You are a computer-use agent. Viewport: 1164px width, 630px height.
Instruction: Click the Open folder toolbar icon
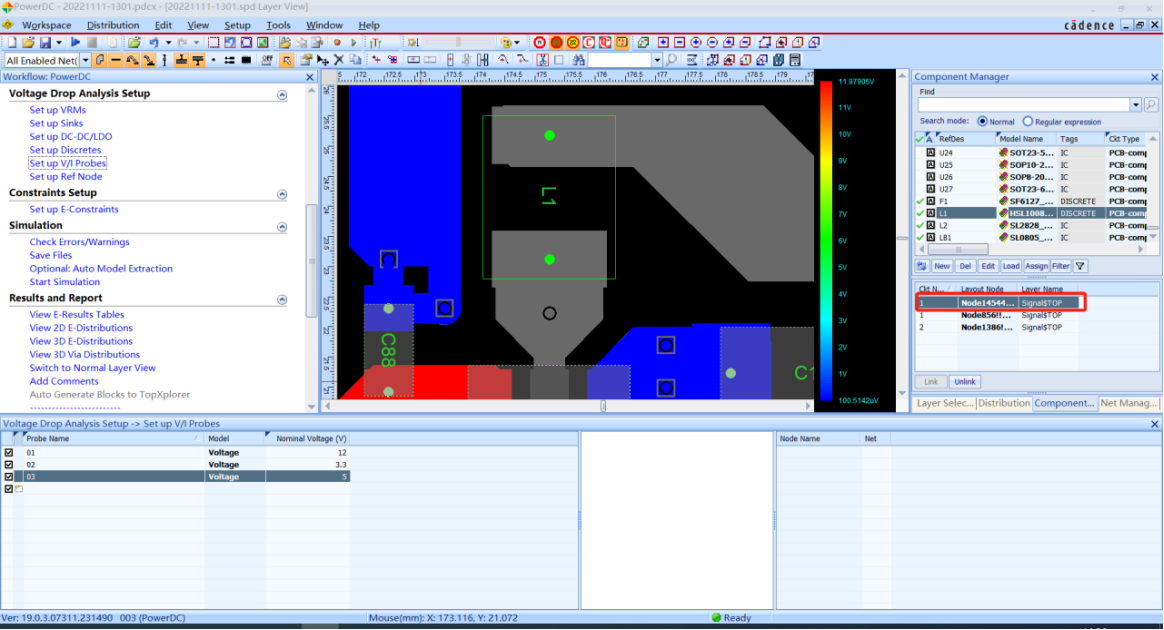coord(28,42)
